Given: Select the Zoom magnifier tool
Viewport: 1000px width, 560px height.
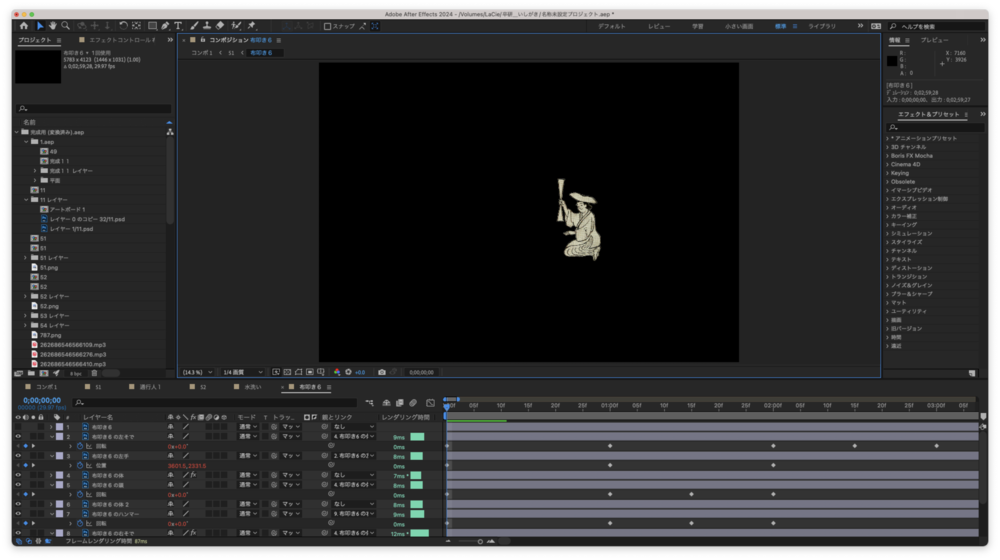Looking at the screenshot, I should (x=66, y=26).
